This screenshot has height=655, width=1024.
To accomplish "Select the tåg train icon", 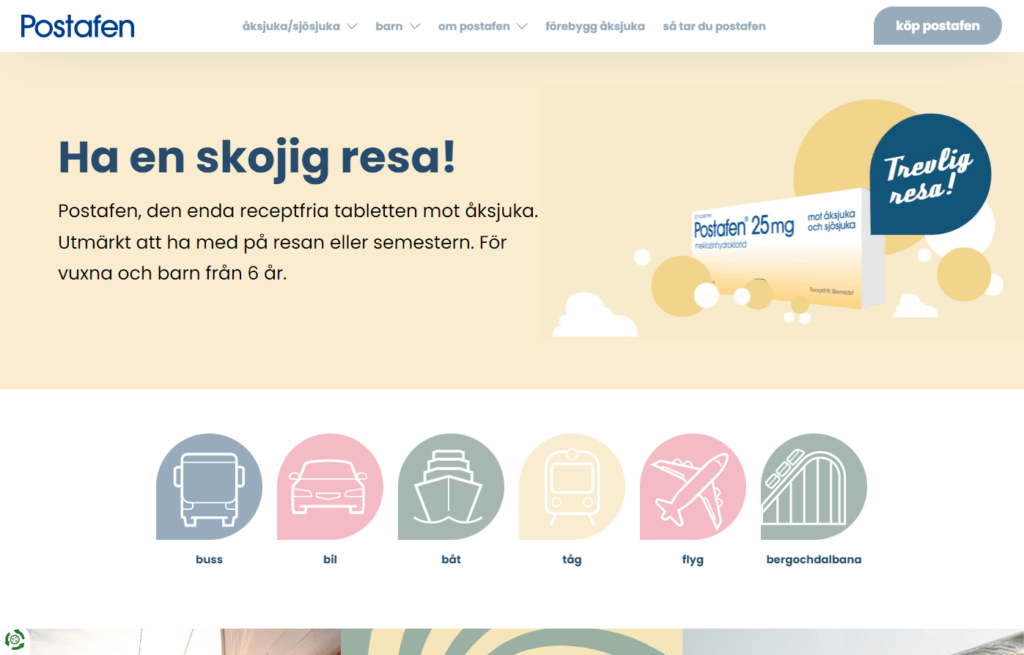I will click(571, 487).
